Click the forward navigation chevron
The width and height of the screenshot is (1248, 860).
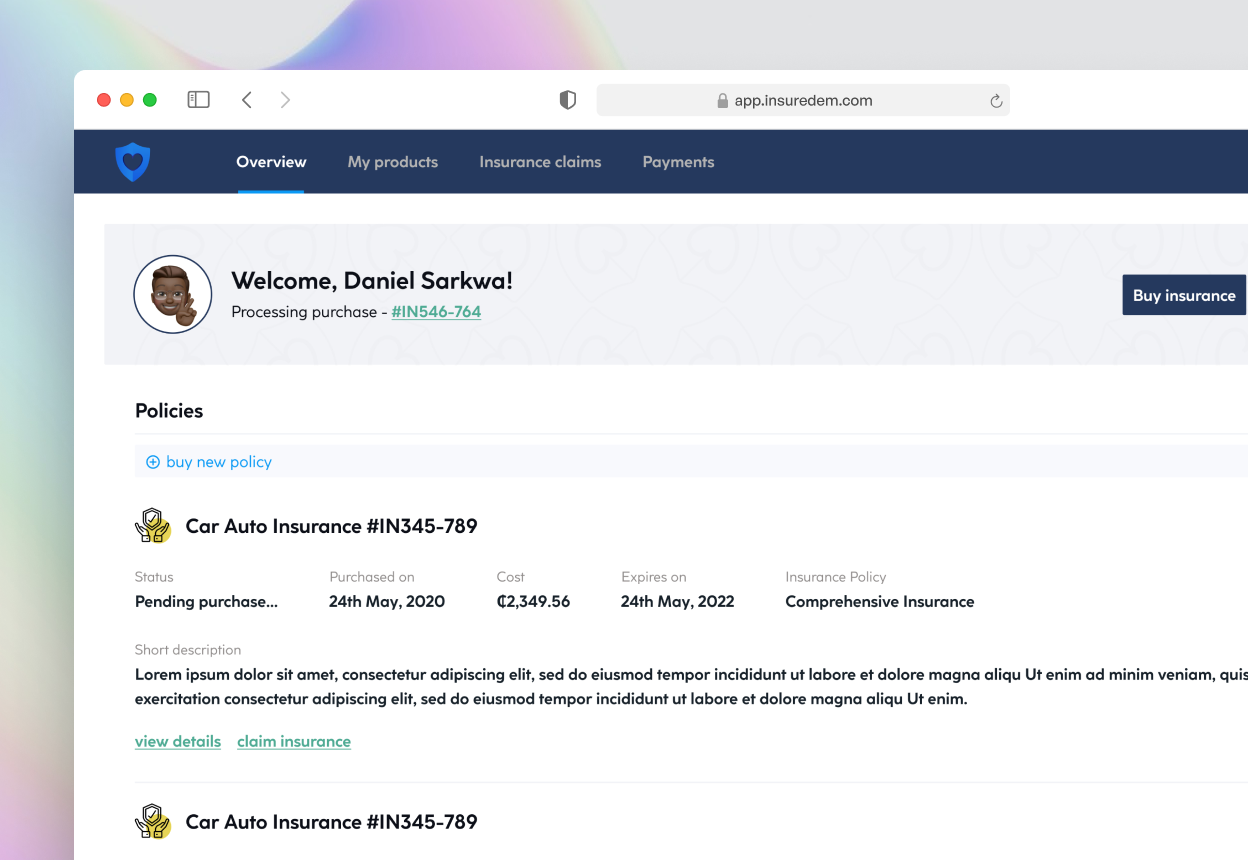(285, 99)
